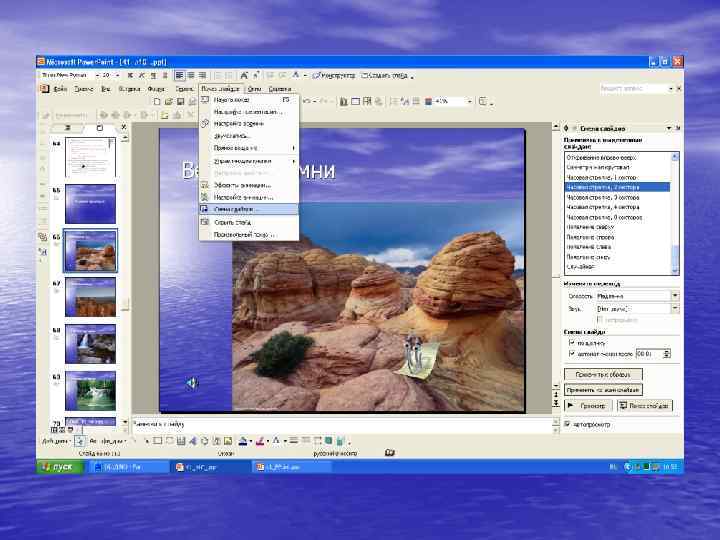
Task: Expand the 'Автофигуры' dropdown
Action: click(109, 441)
